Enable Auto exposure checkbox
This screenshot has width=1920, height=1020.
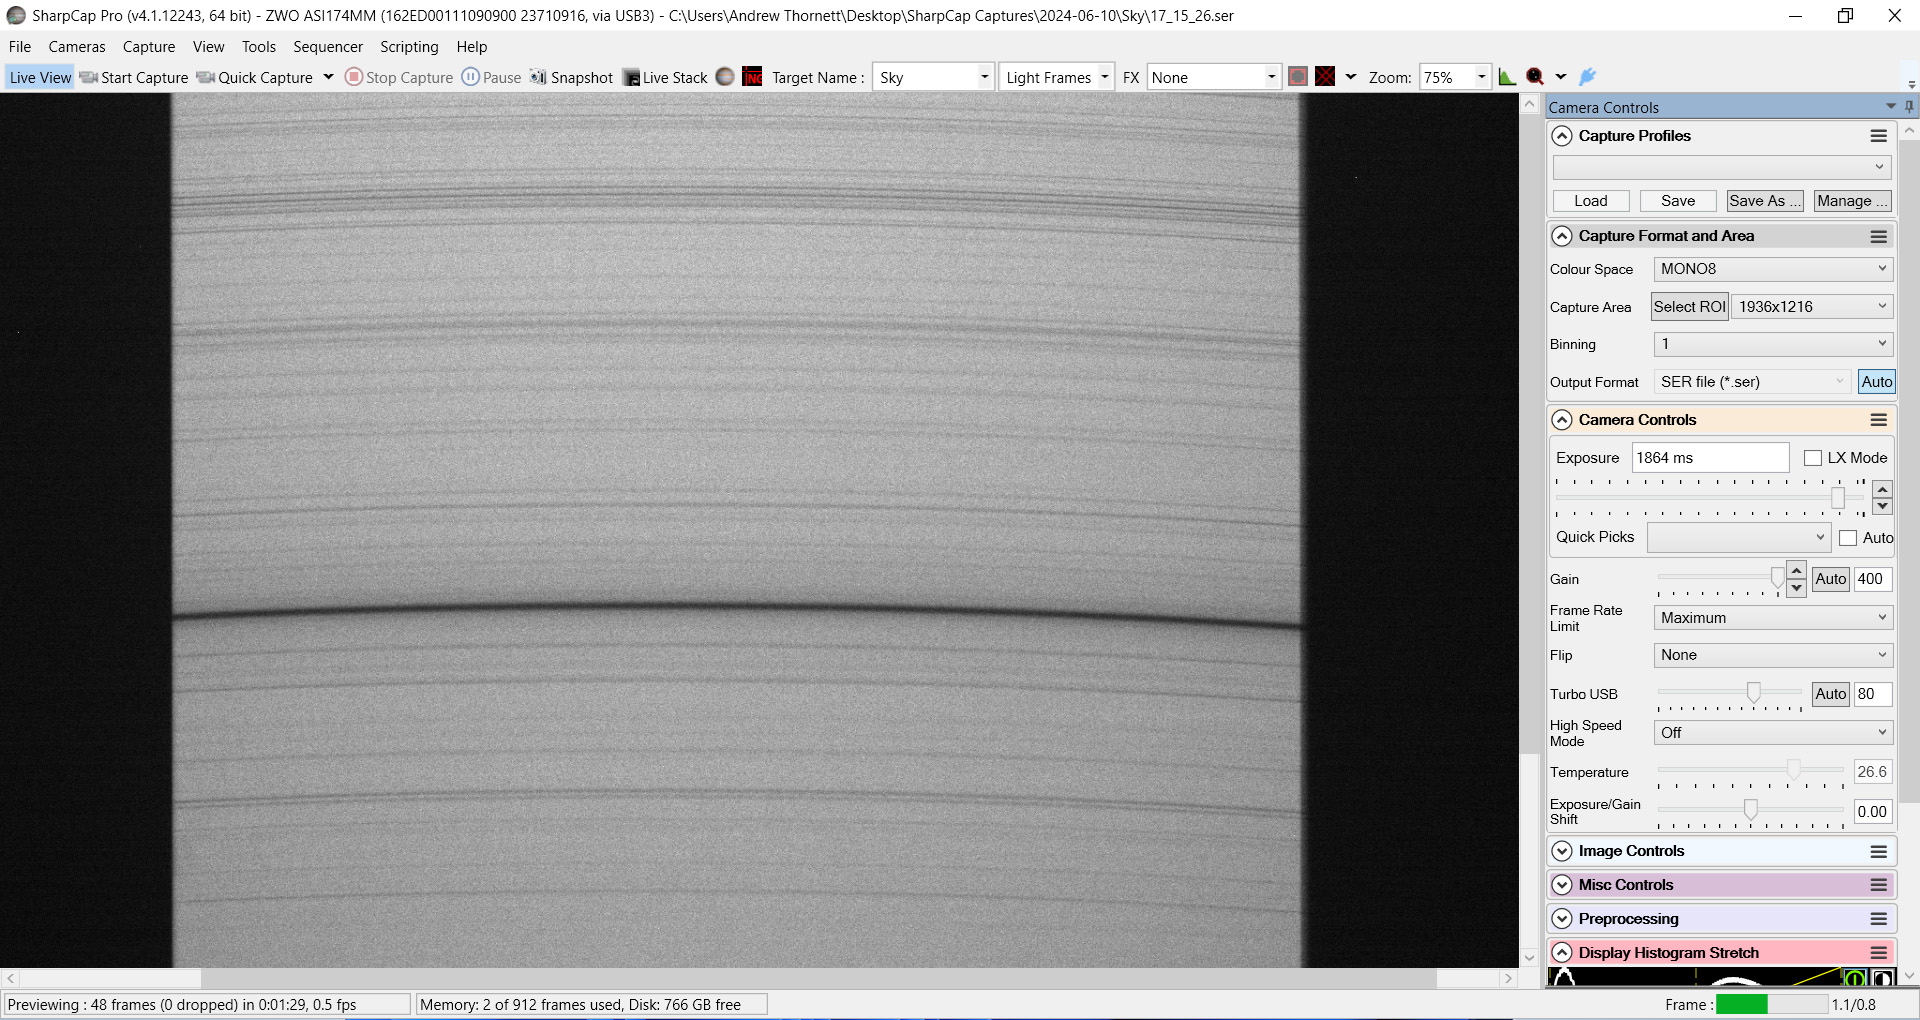point(1850,537)
